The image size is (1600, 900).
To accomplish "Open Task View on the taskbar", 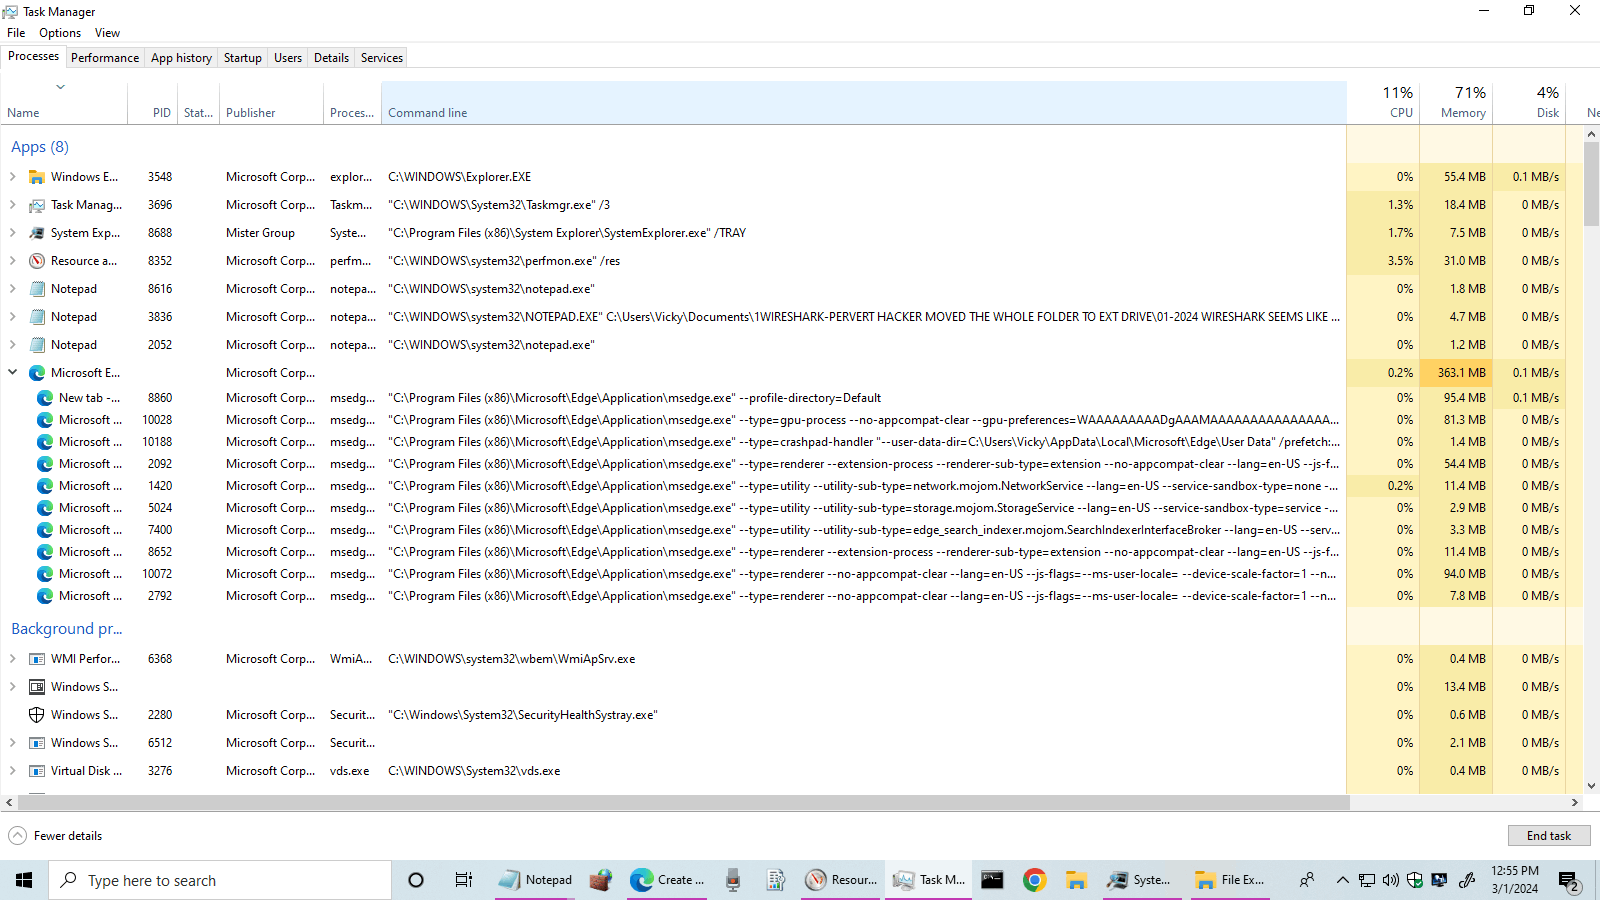I will 463,880.
